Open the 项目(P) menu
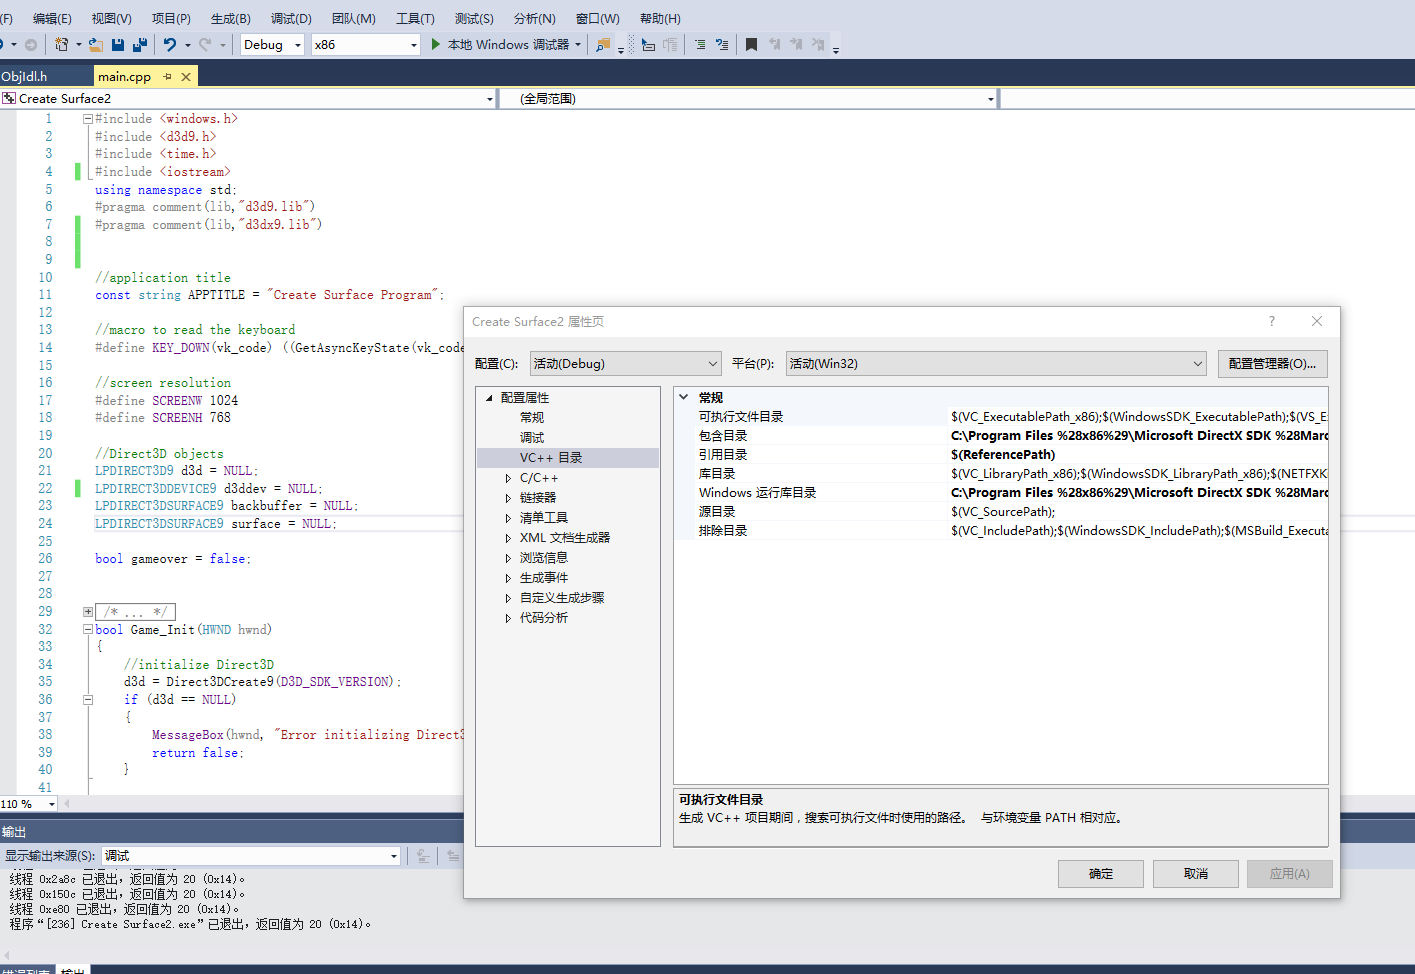 click(x=171, y=18)
